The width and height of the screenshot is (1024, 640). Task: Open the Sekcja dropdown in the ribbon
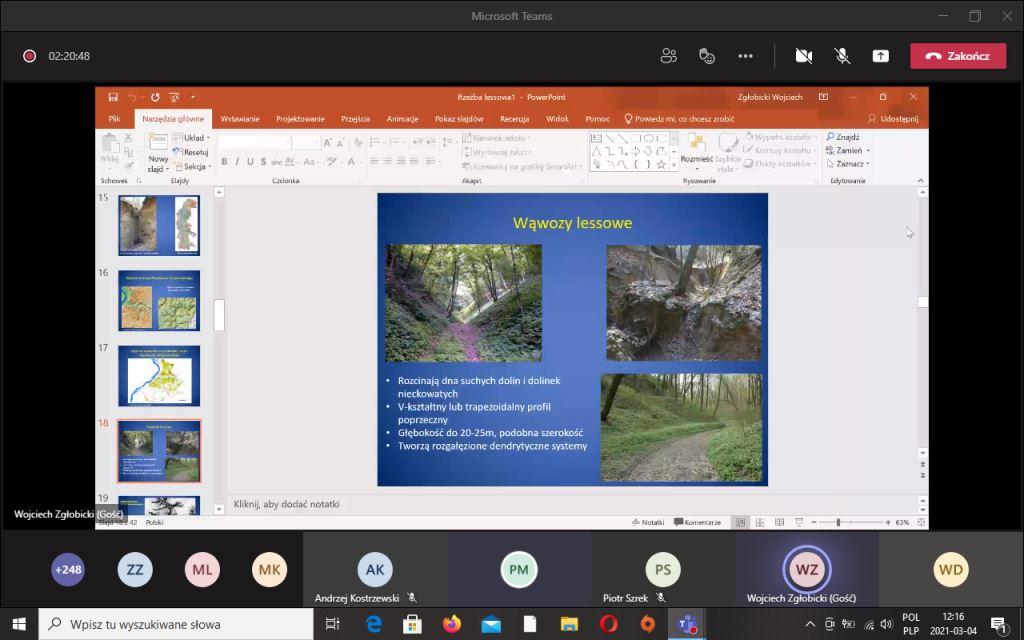[195, 166]
